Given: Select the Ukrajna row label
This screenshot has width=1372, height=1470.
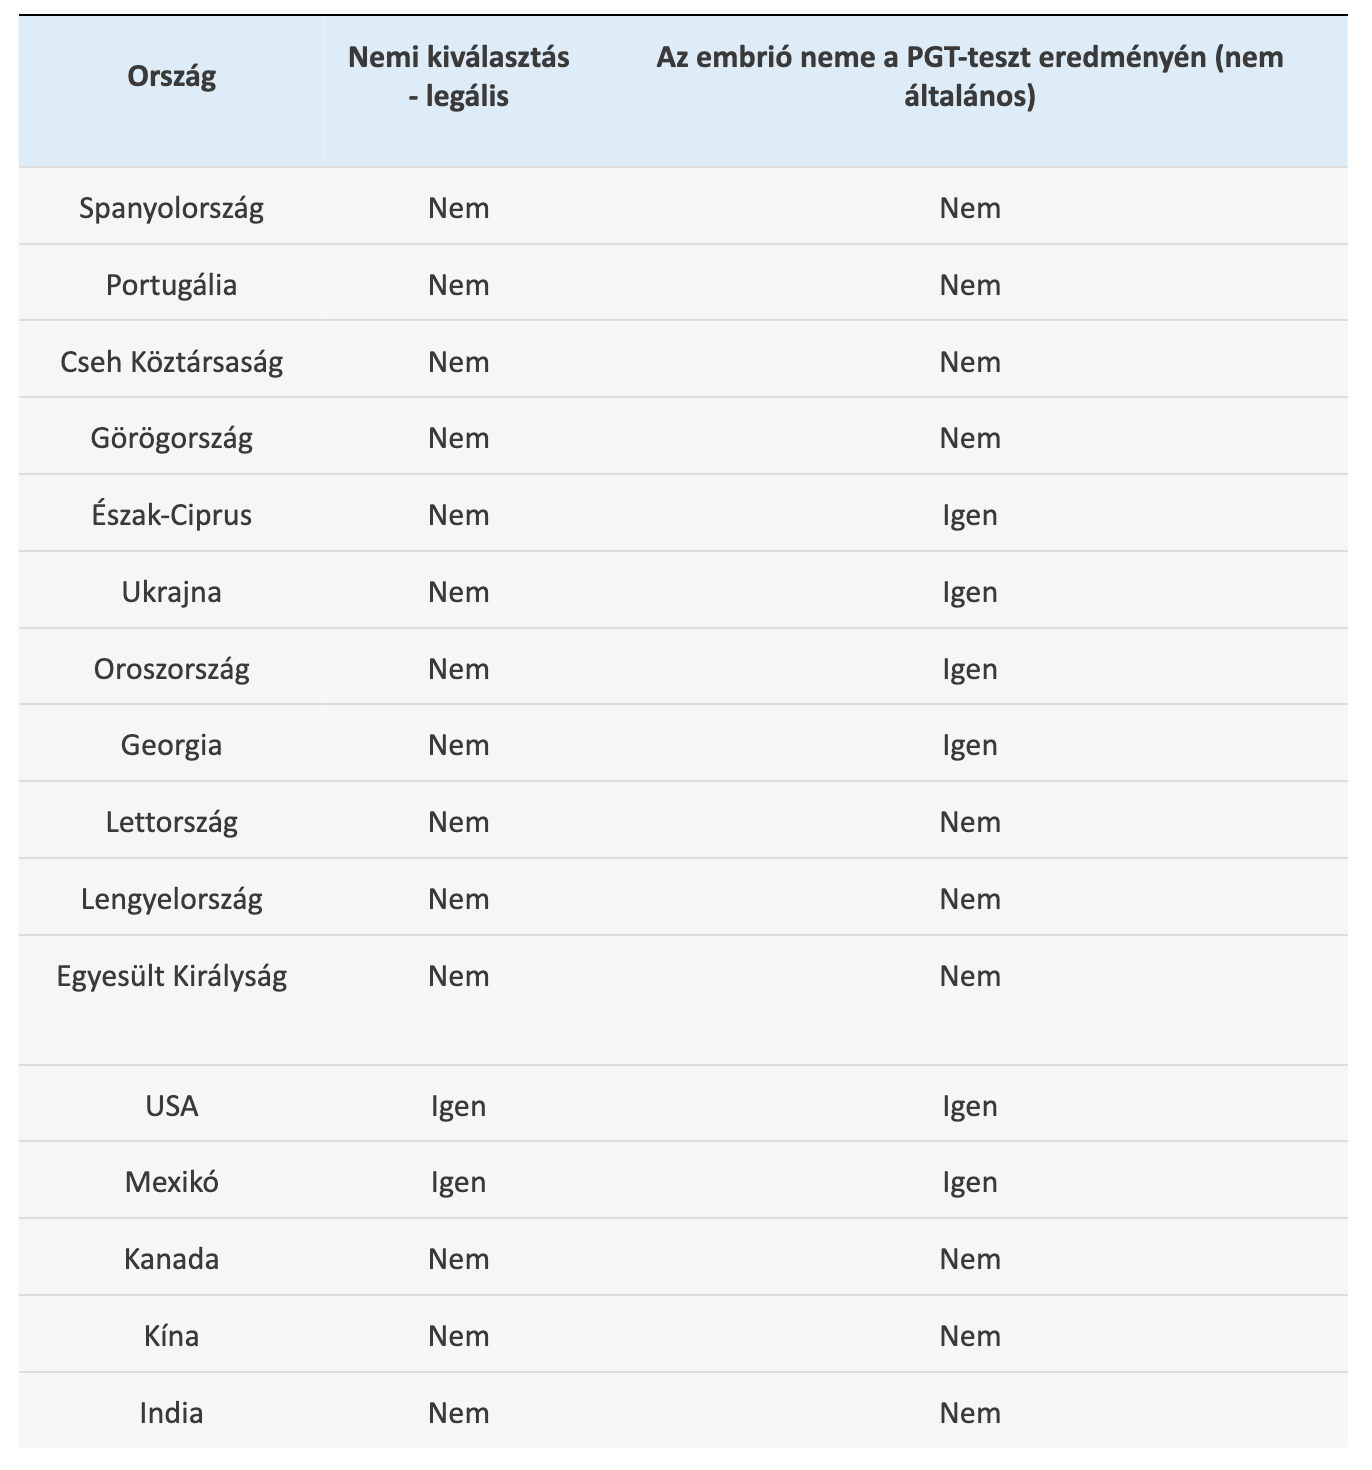Looking at the screenshot, I should coord(172,592).
